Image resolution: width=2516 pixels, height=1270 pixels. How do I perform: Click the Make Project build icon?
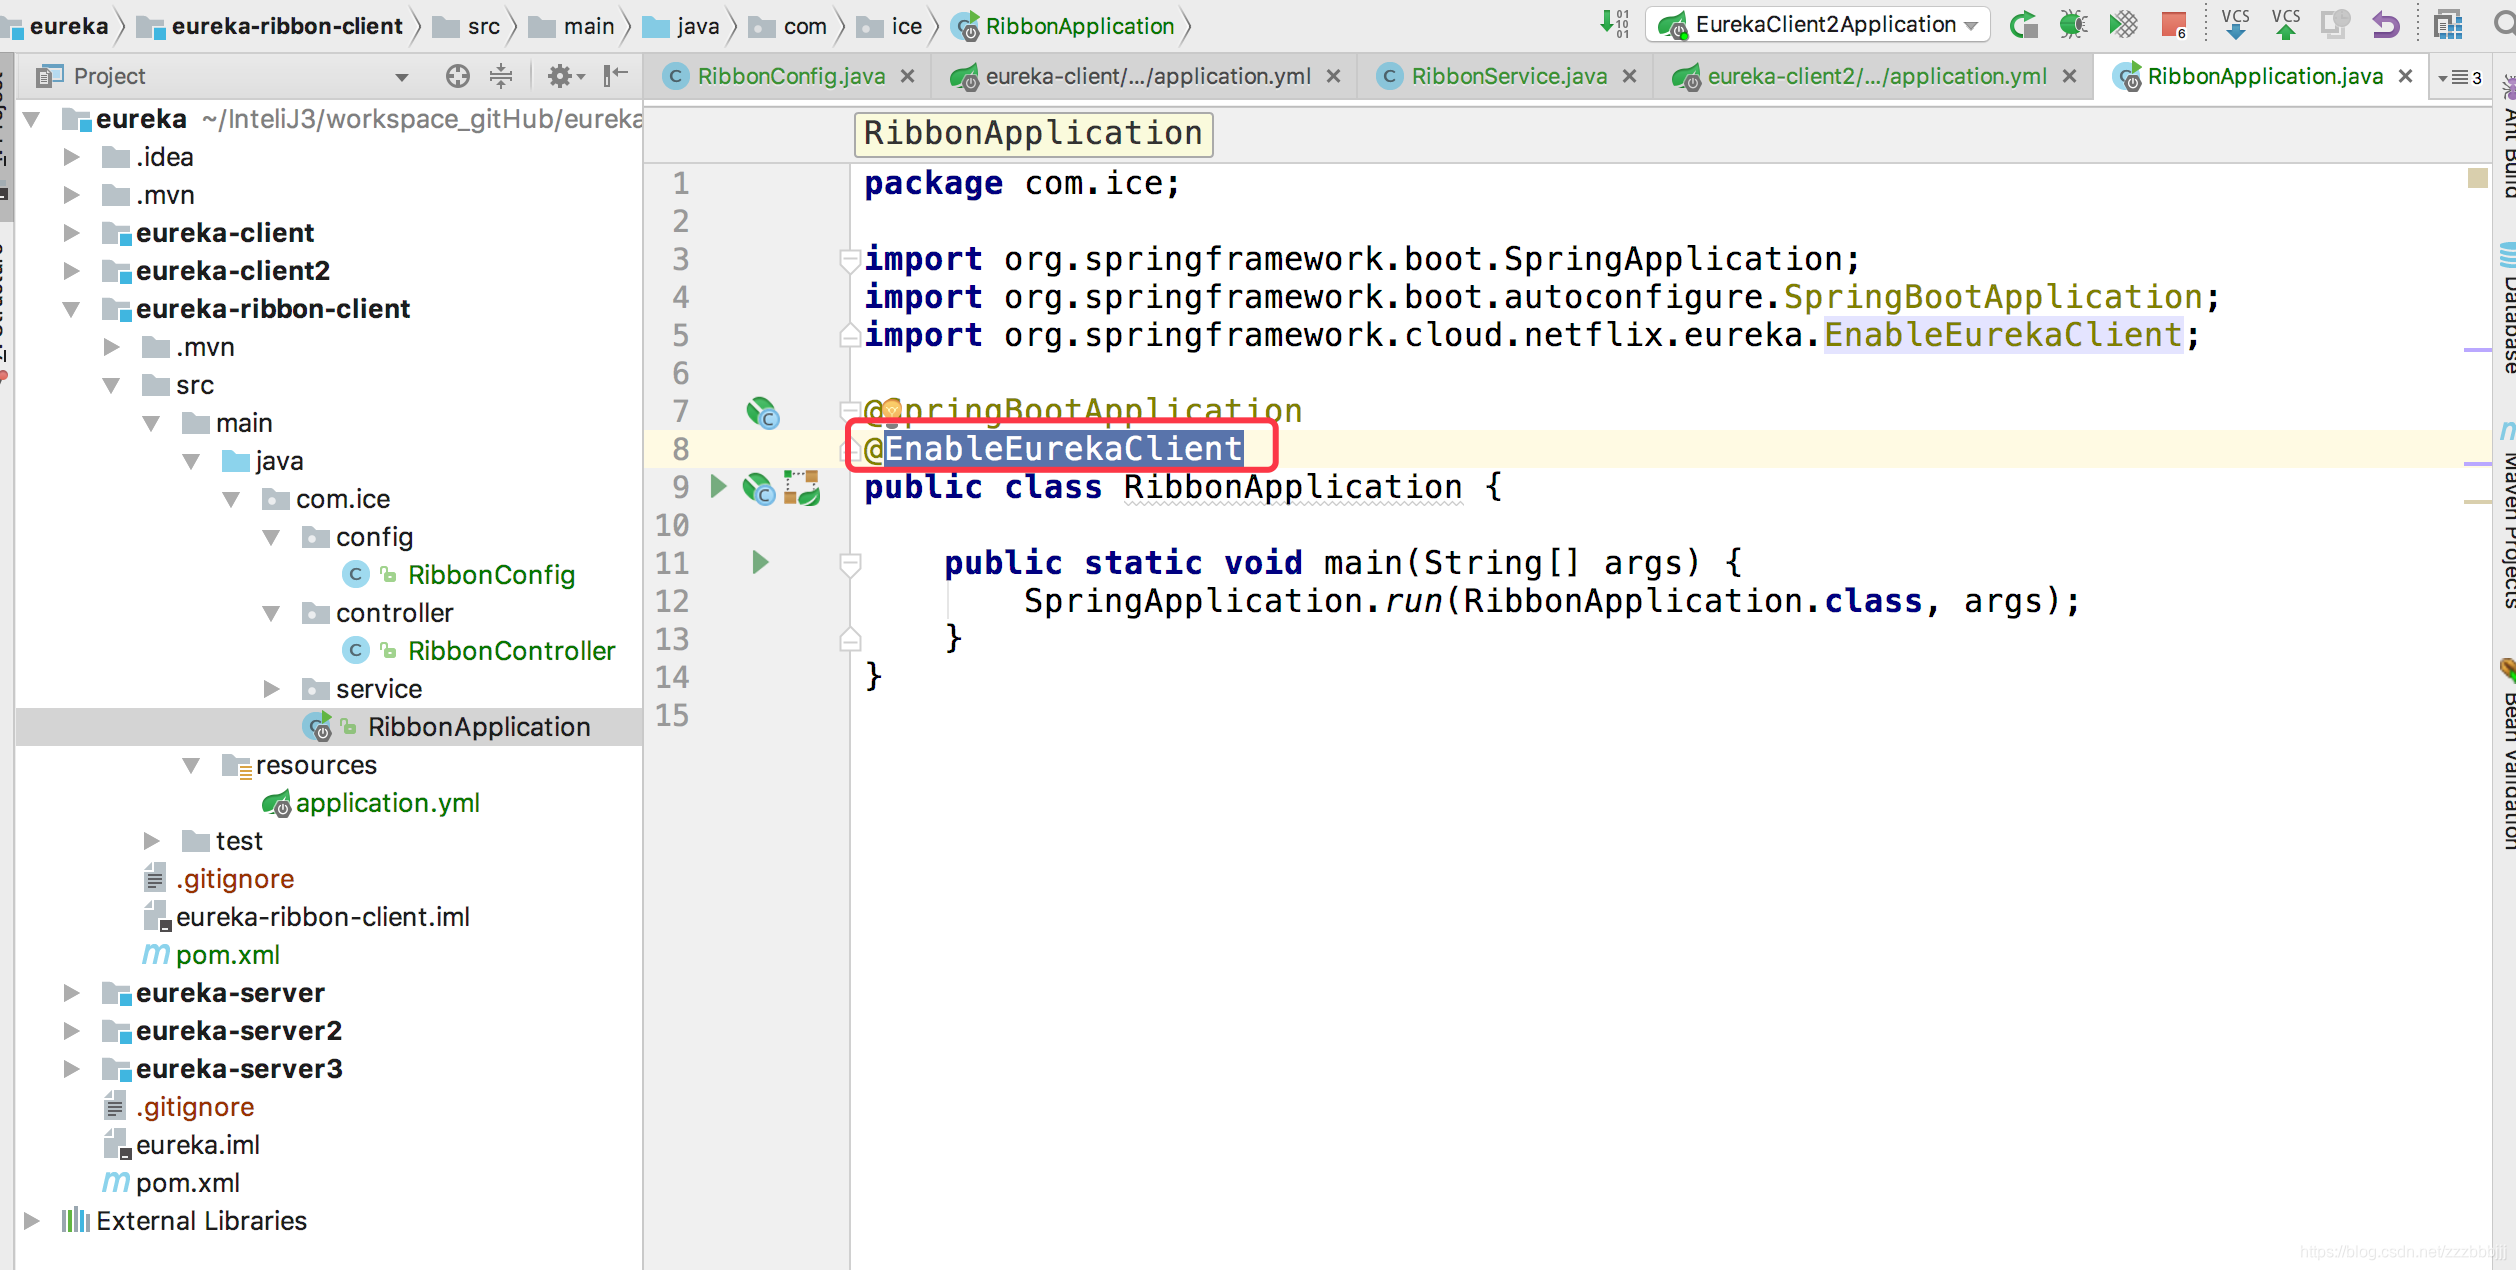[x=1614, y=25]
